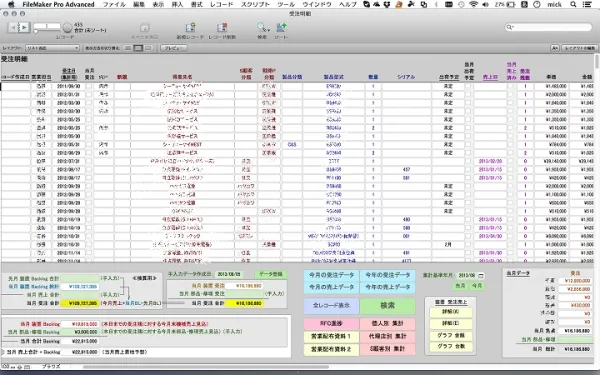
Task: Toggle 当月売上済み checkbox in the 2012/01/31 row
Action: coord(510,95)
